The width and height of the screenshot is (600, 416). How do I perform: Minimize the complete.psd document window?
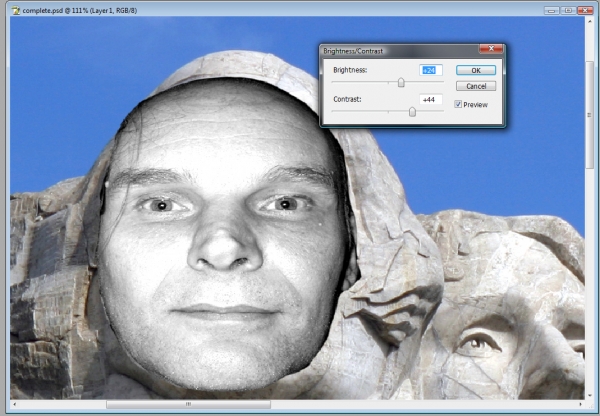[551, 10]
